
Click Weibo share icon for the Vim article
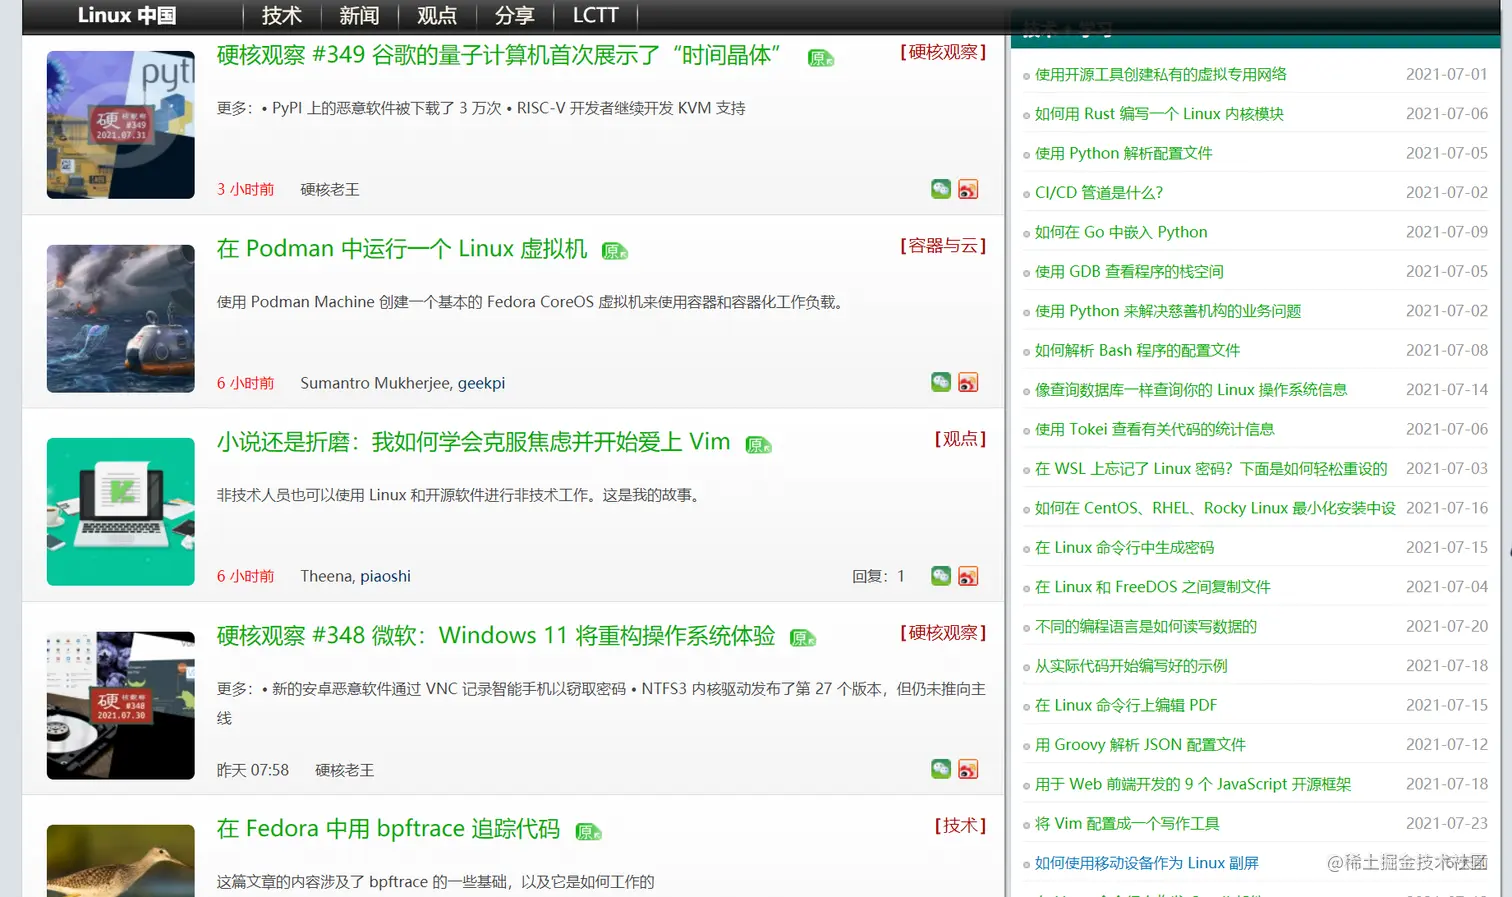coord(968,575)
